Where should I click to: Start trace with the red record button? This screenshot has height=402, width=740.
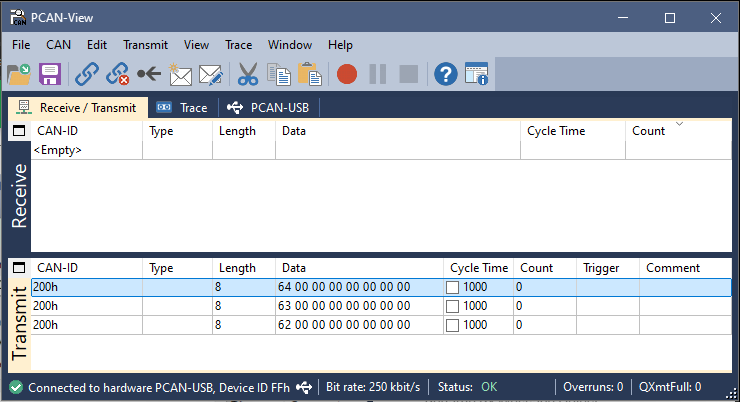[347, 74]
